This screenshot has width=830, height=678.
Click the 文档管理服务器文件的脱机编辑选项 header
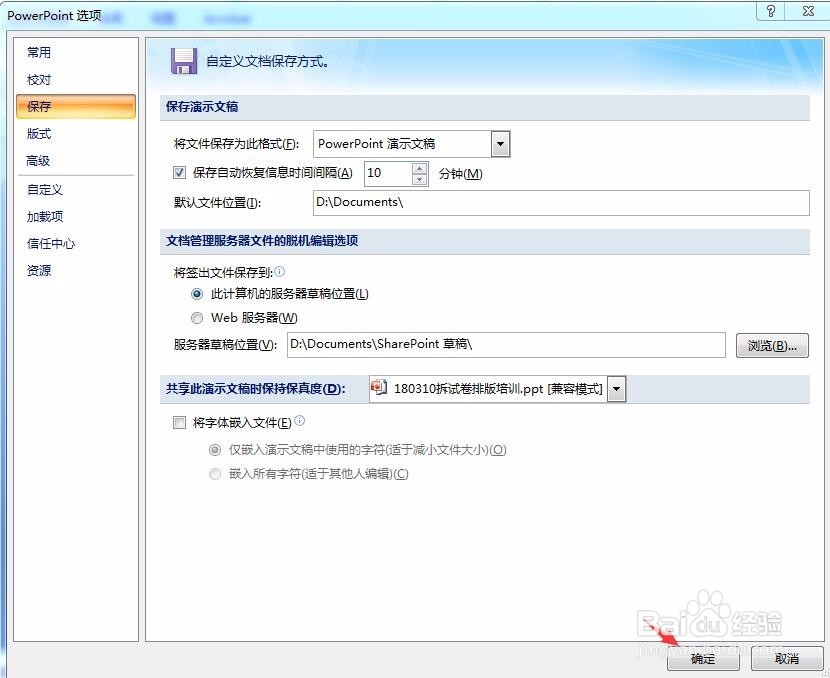tap(262, 241)
